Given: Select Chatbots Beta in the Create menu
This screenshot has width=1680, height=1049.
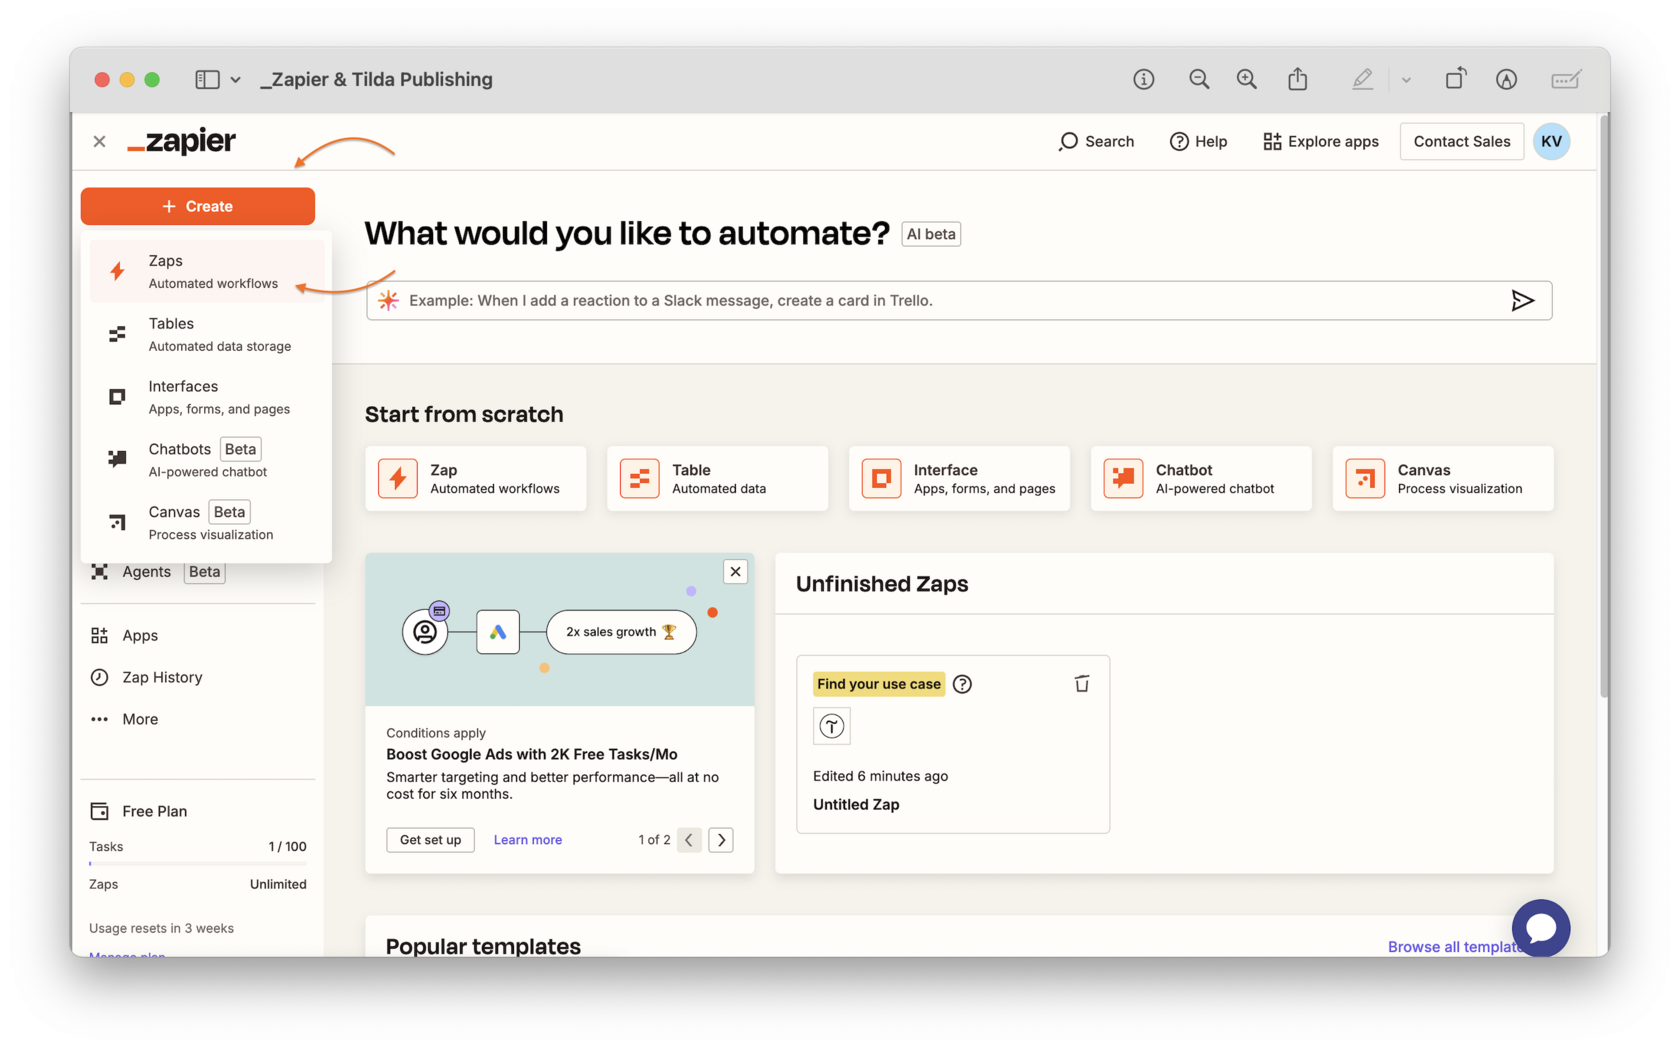Looking at the screenshot, I should point(207,460).
